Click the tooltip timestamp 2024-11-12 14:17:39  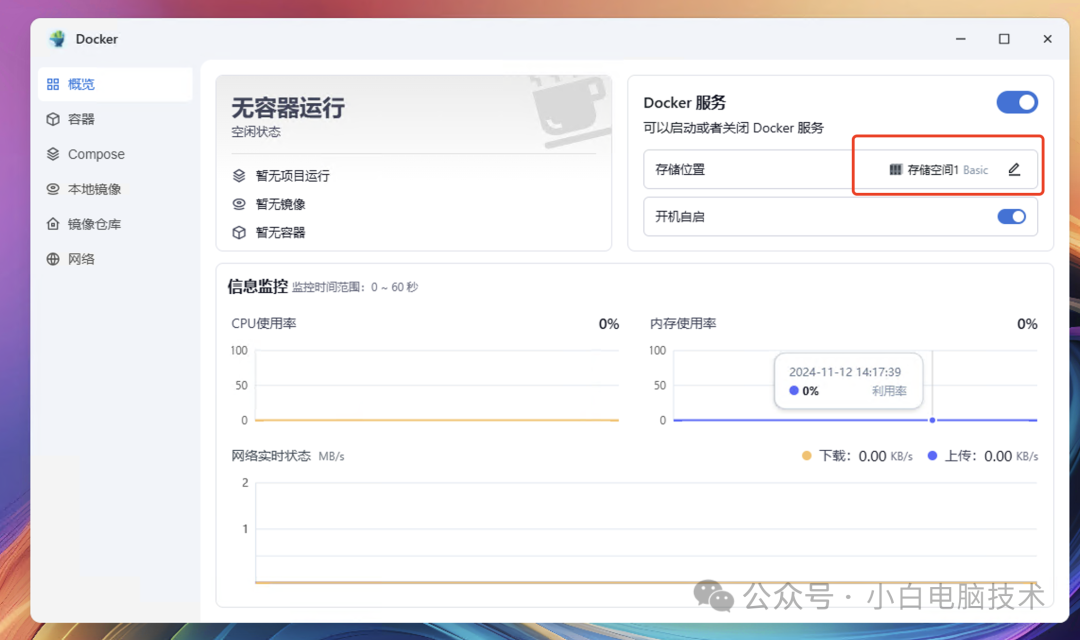click(844, 372)
